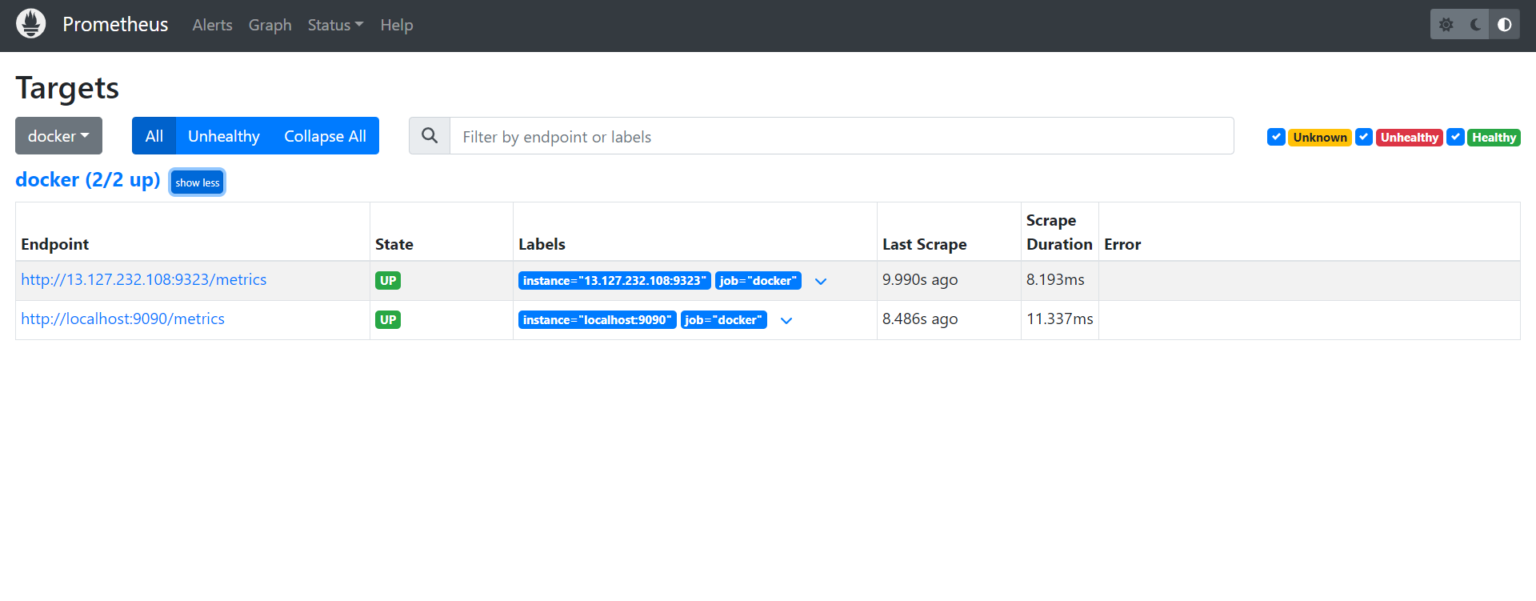1536x601 pixels.
Task: Click the endpoint filter input field
Action: click(x=700, y=136)
